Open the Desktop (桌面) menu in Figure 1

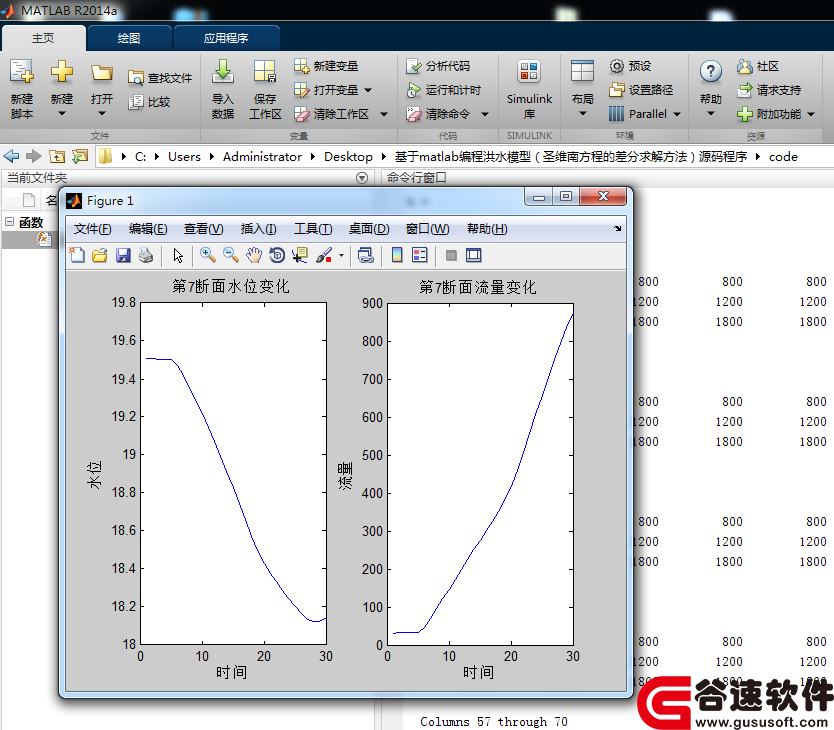369,229
